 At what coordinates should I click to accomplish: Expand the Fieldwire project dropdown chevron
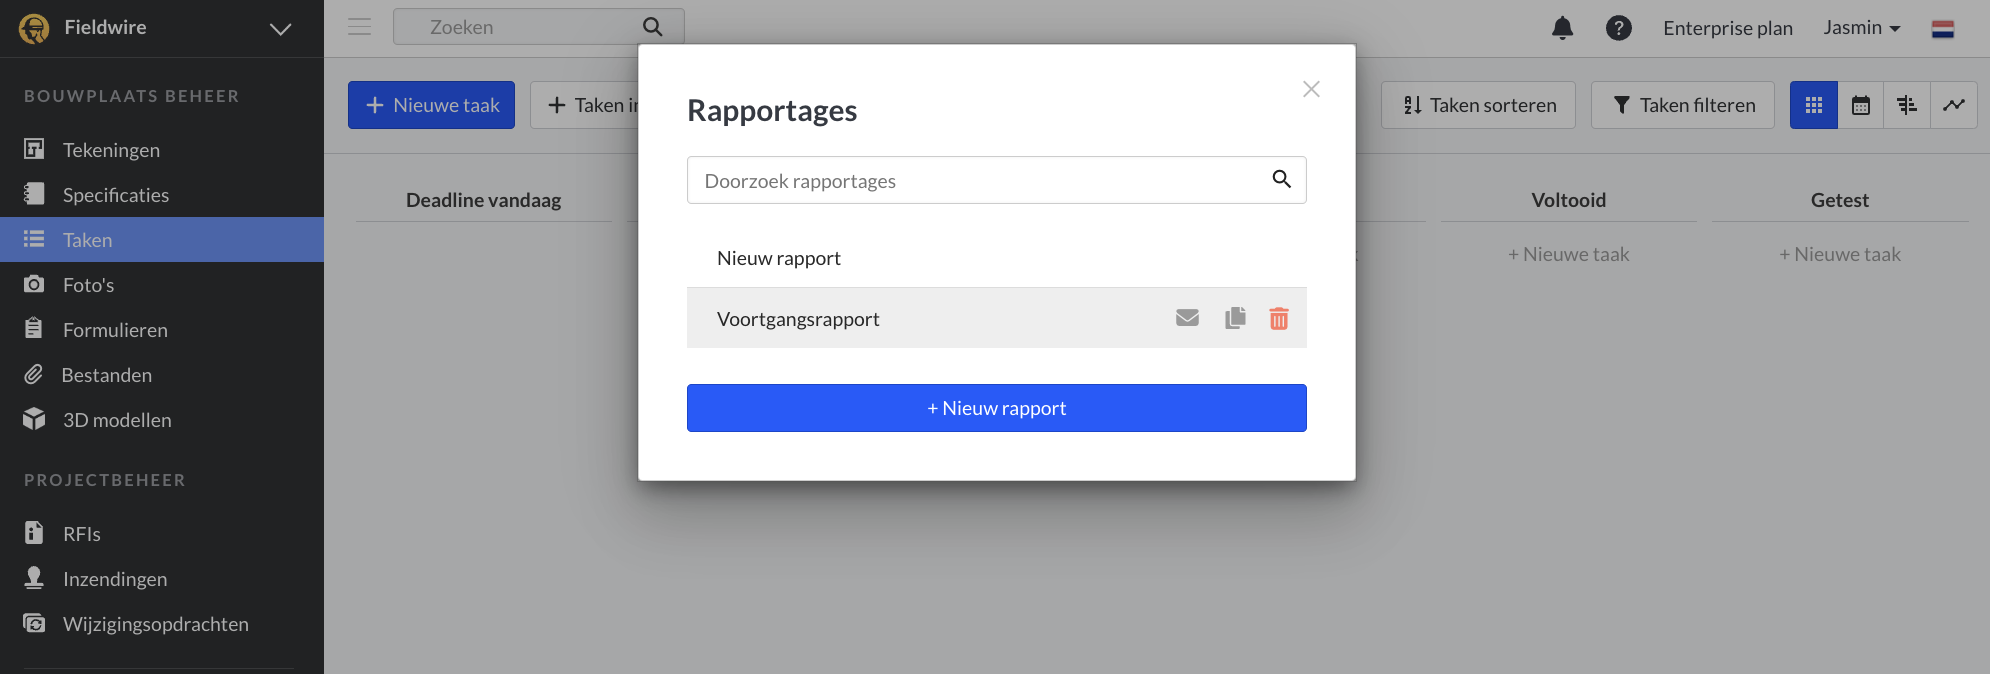281,29
